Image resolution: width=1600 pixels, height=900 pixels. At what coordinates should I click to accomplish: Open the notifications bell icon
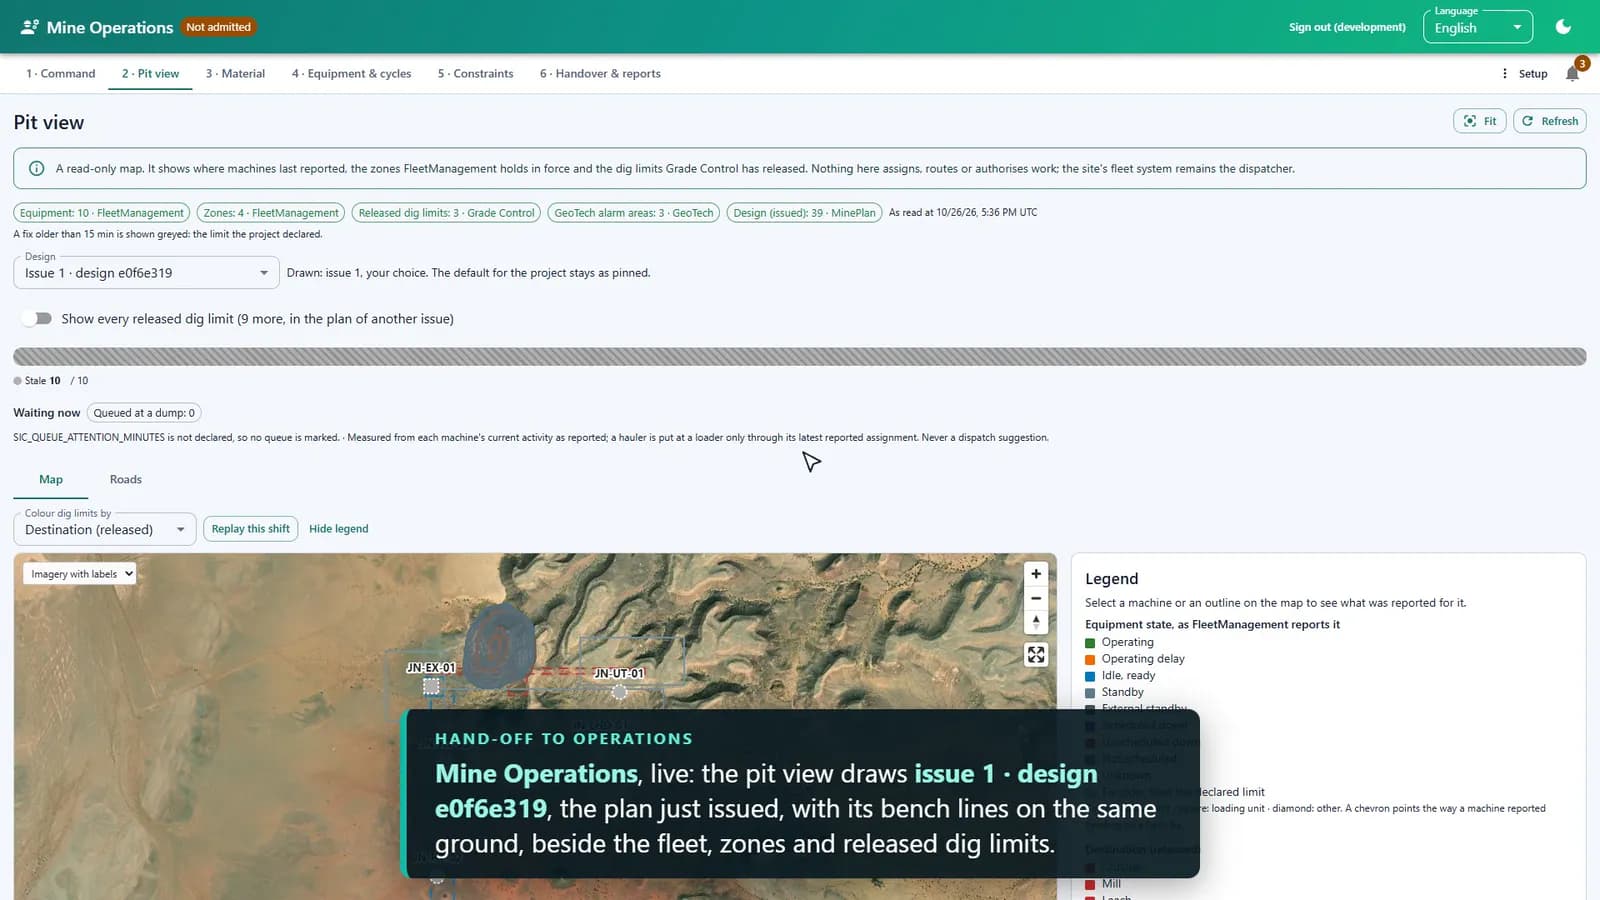tap(1572, 73)
